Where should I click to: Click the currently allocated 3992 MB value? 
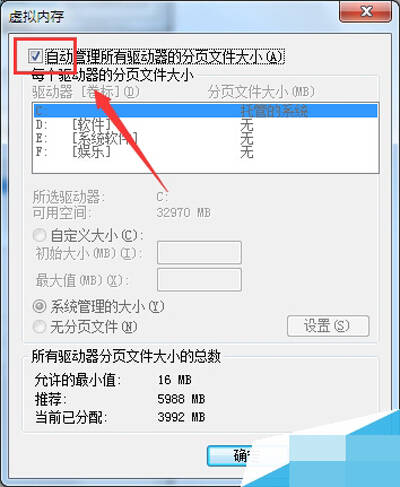tap(181, 417)
